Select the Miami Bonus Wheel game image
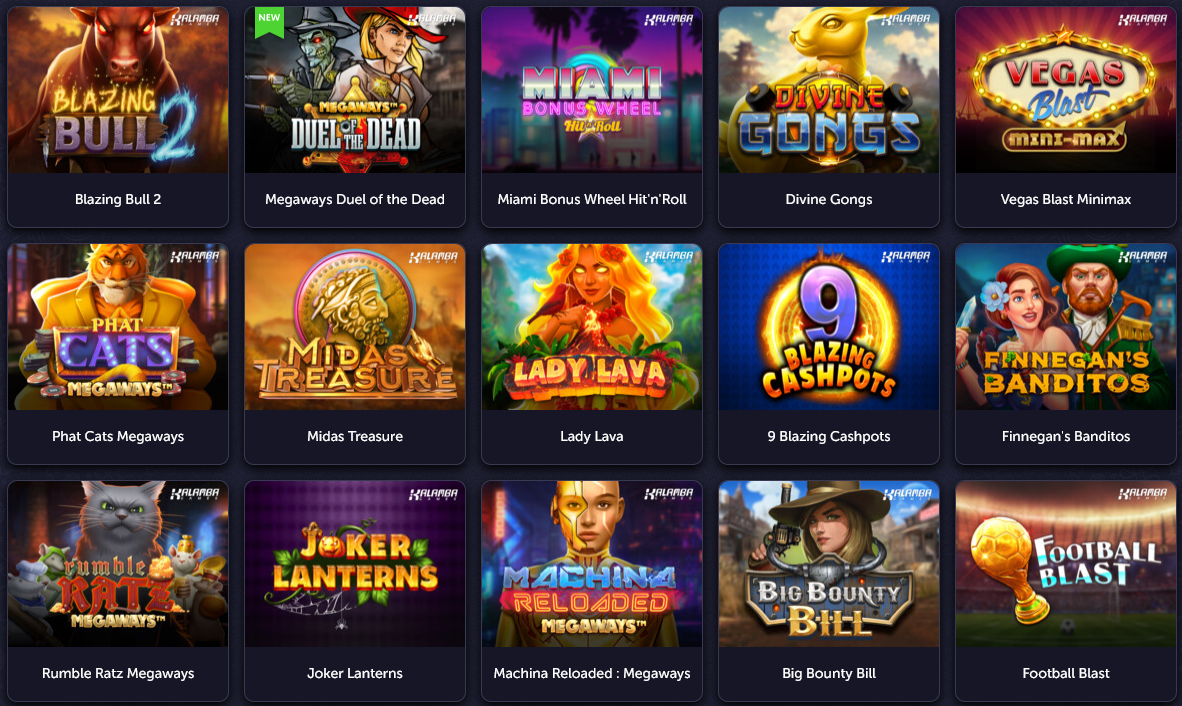The height and width of the screenshot is (706, 1182). (592, 90)
